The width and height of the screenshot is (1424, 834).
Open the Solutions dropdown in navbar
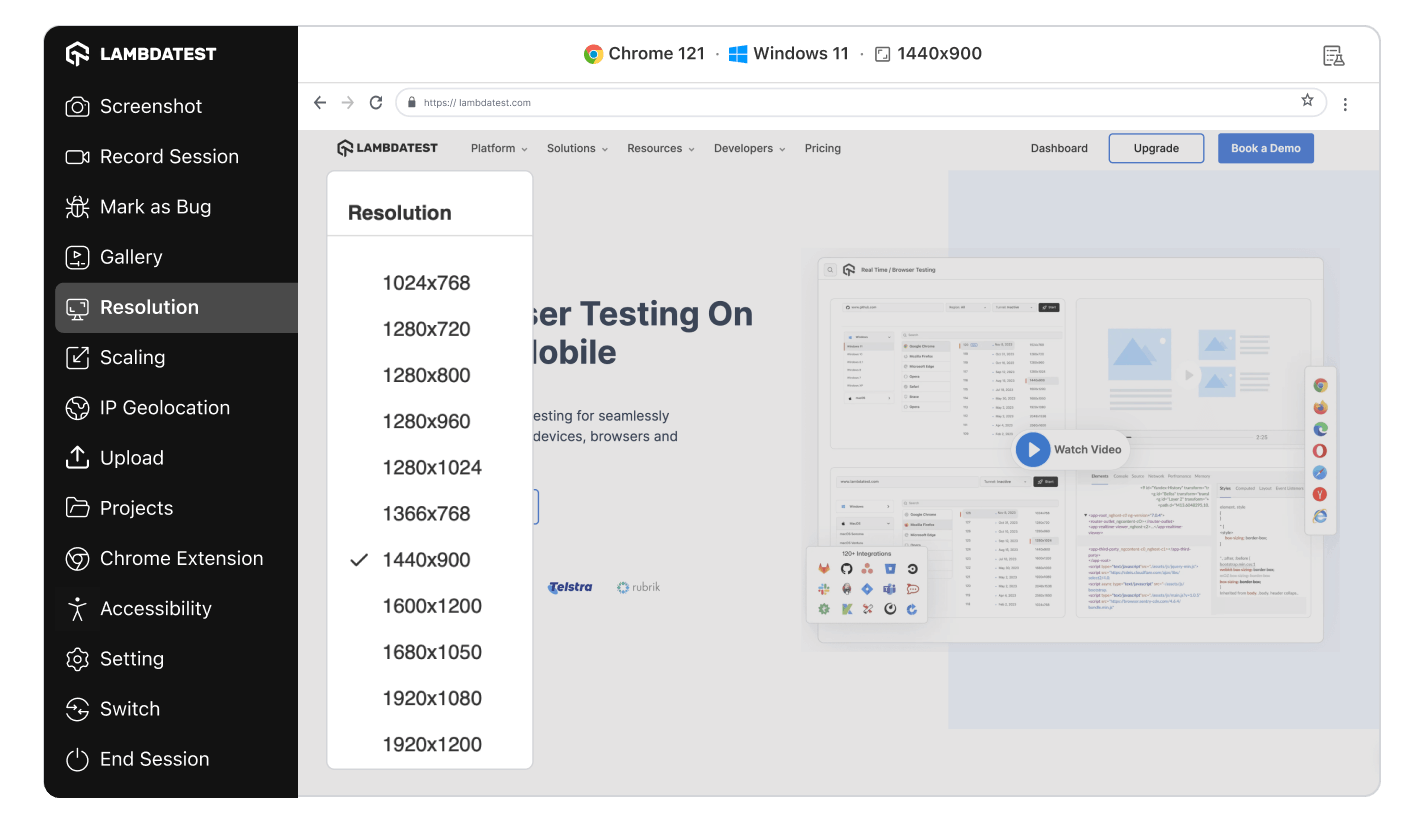[x=577, y=148]
